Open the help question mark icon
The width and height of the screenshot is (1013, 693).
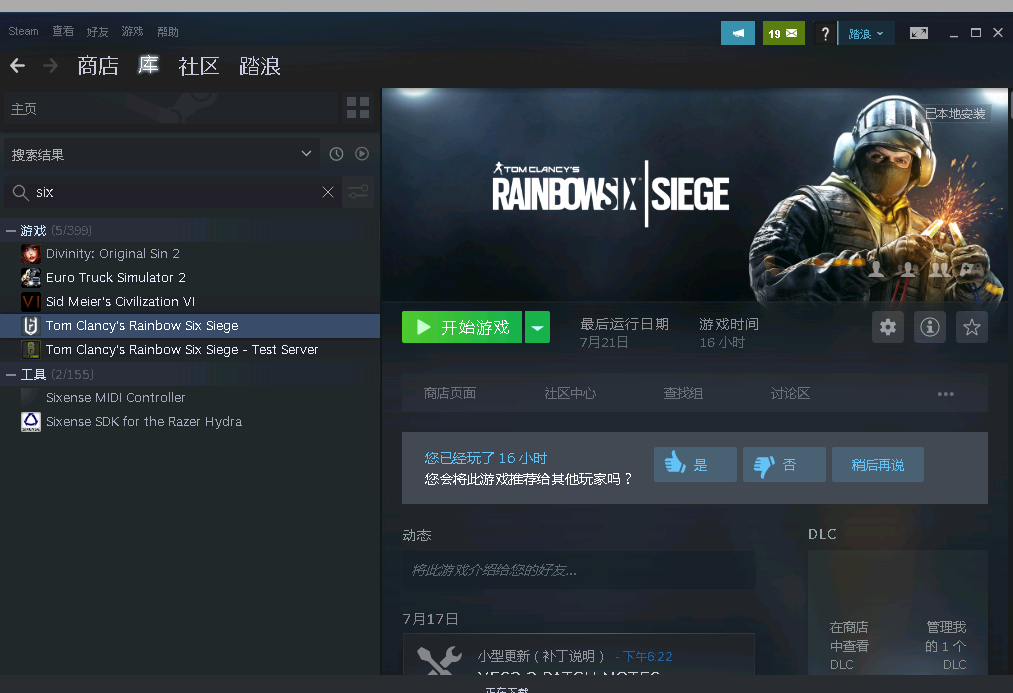824,33
